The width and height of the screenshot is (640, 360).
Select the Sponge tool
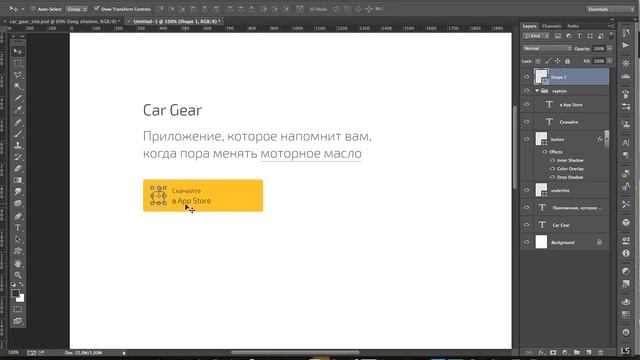pos(18,203)
